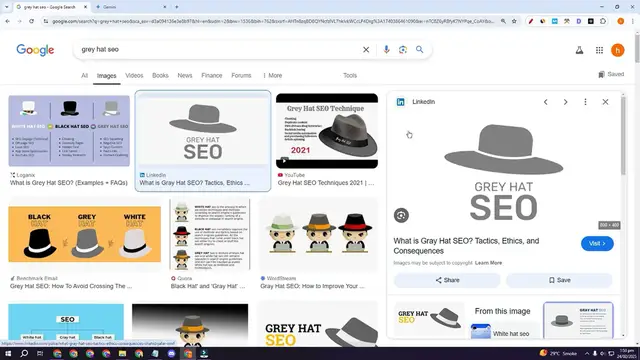Image resolution: width=640 pixels, height=360 pixels.
Task: Open the Learn More copyright link
Action: click(x=488, y=263)
